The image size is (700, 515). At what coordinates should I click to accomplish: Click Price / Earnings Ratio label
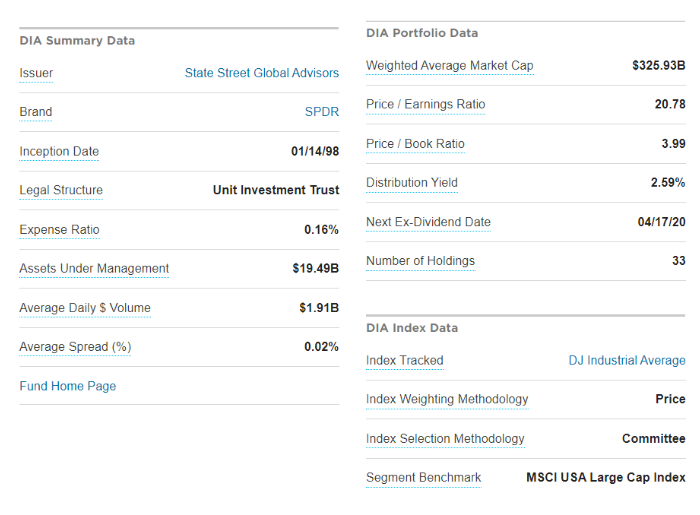click(425, 104)
